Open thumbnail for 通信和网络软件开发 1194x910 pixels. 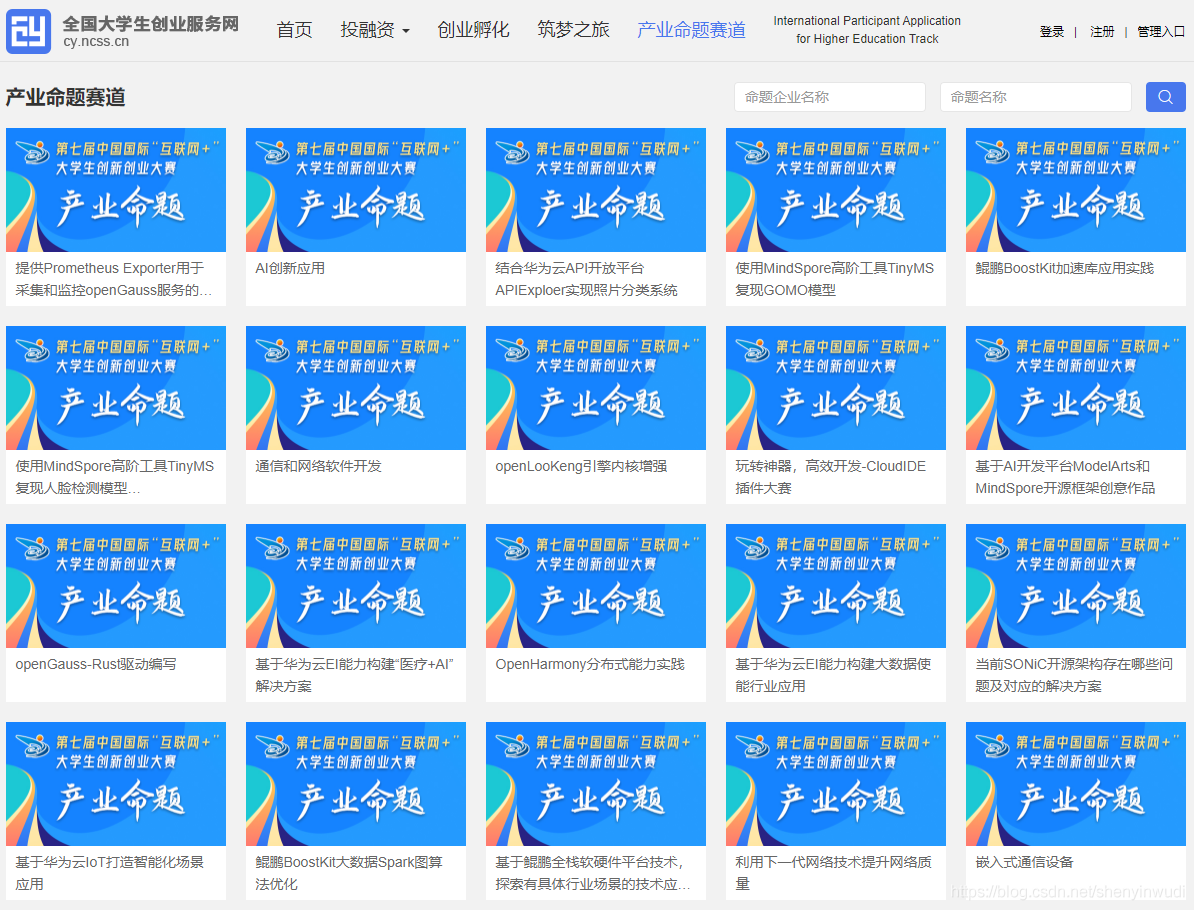point(356,388)
